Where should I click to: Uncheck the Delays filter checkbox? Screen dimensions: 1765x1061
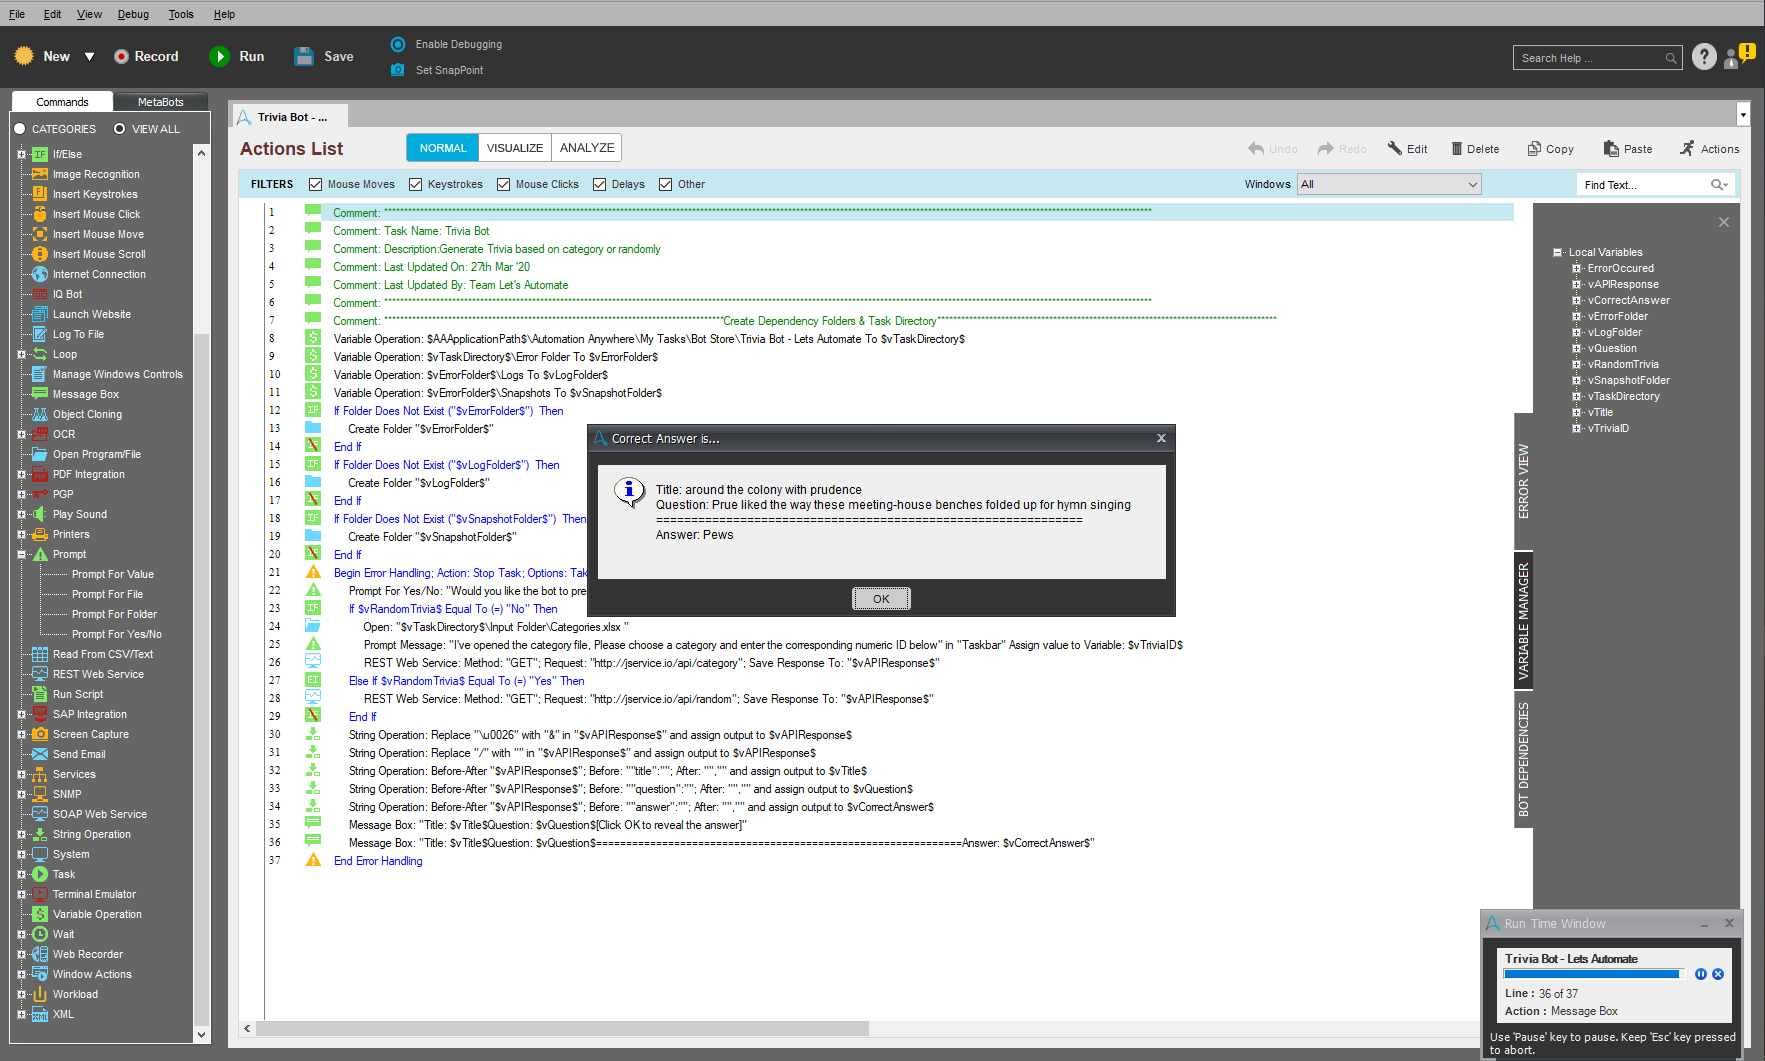click(599, 185)
